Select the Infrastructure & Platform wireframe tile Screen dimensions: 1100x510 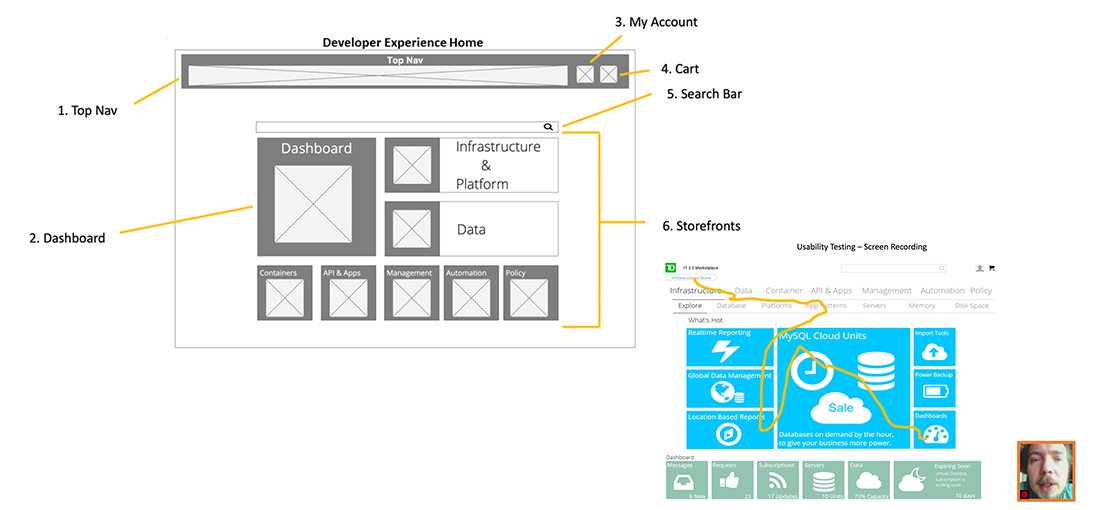(471, 165)
